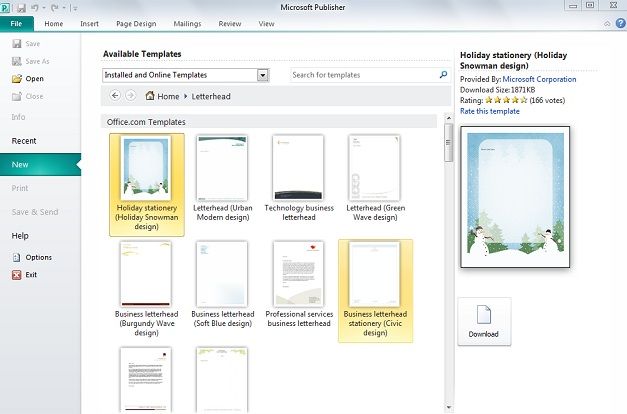Select Open from the File sidebar
The image size is (627, 414).
pos(28,79)
